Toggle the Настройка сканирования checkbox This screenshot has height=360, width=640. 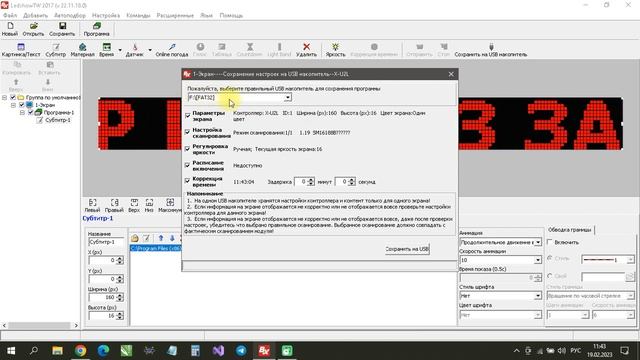(188, 132)
